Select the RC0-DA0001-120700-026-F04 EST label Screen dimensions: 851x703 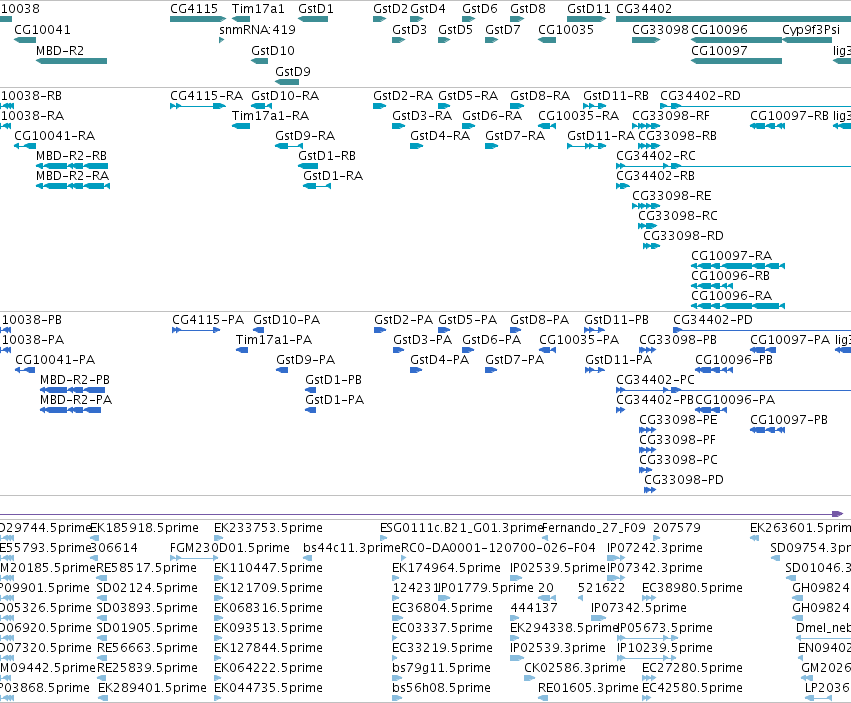tap(498, 548)
